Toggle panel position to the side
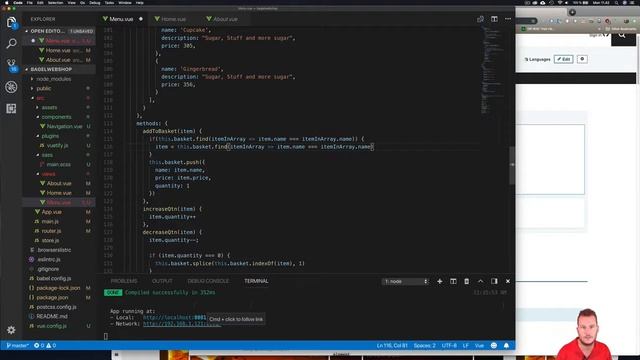The width and height of the screenshot is (640, 360). pos(494,281)
